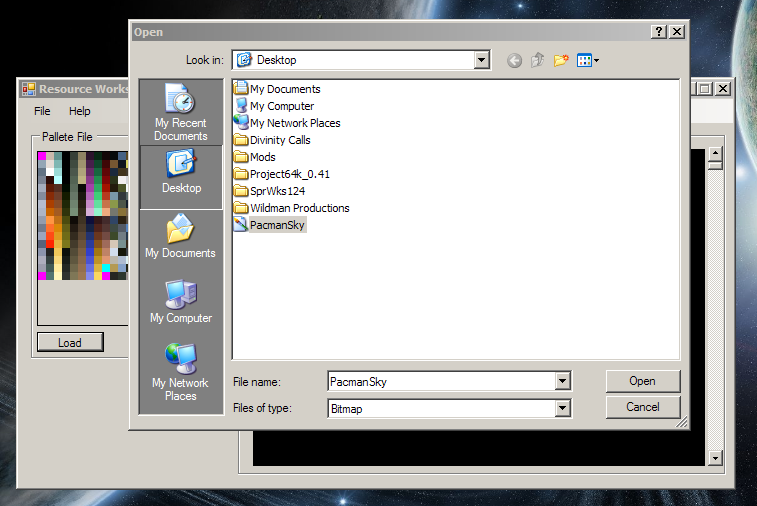
Task: Pick the magenta swatch in palette top-left
Action: (42, 156)
